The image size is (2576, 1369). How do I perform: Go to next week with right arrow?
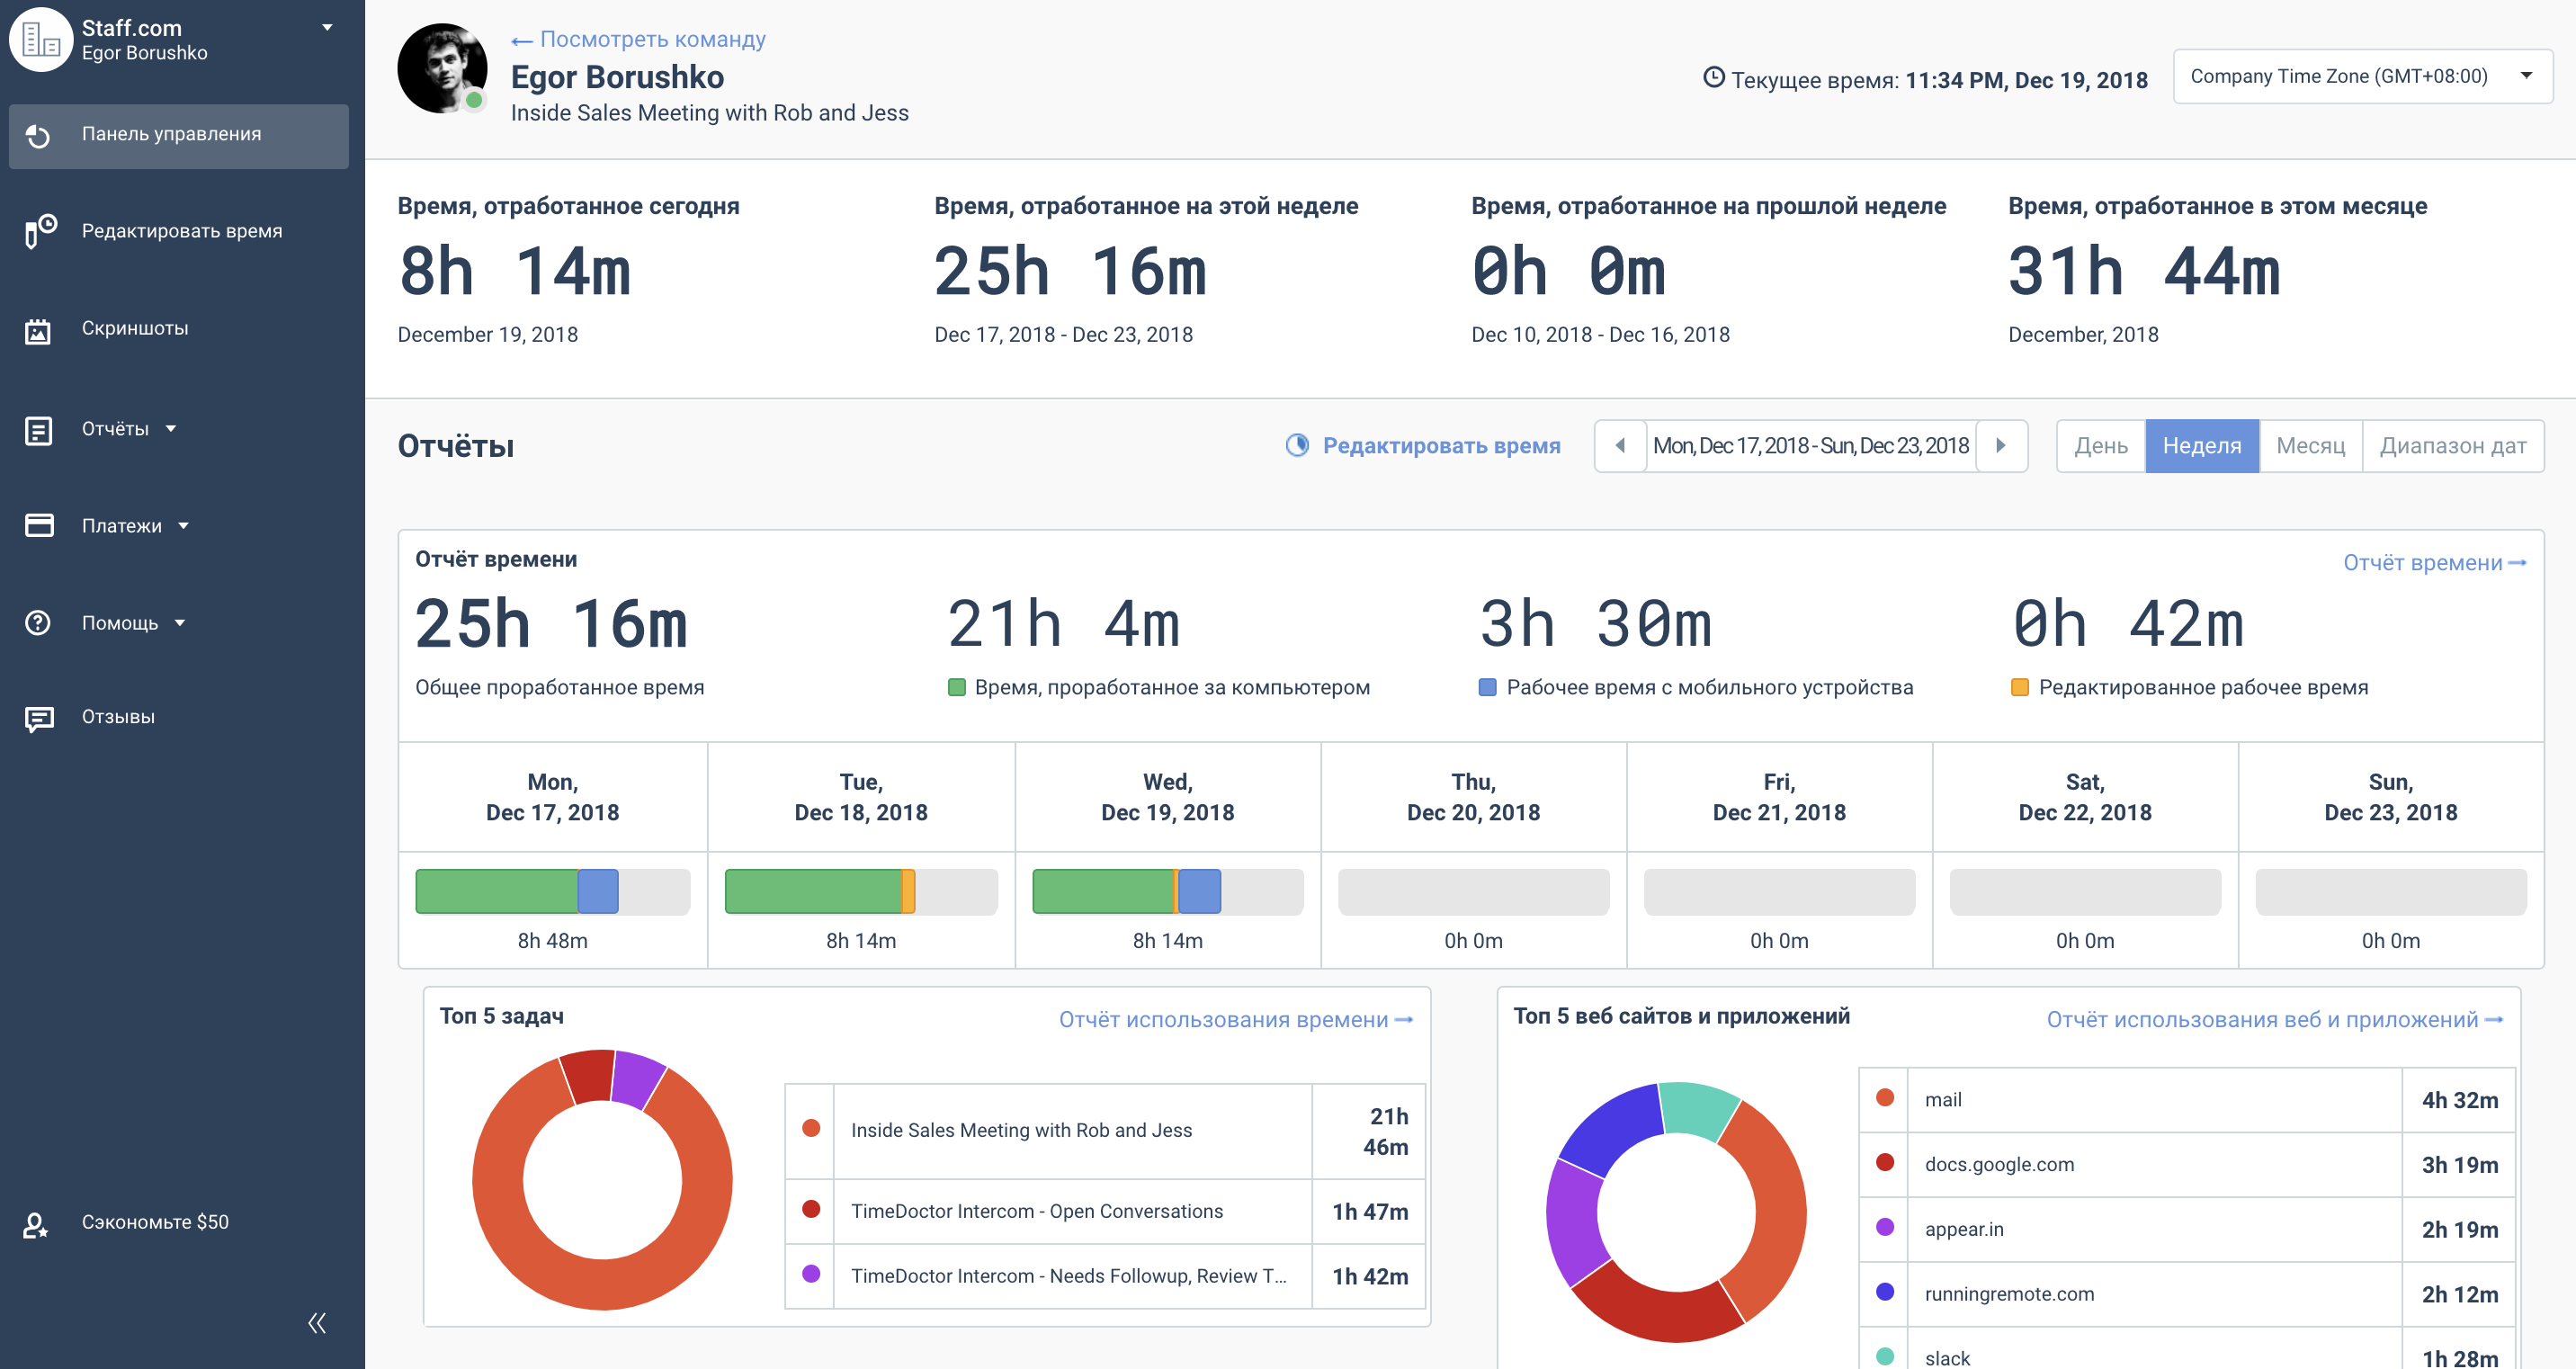(x=2001, y=445)
